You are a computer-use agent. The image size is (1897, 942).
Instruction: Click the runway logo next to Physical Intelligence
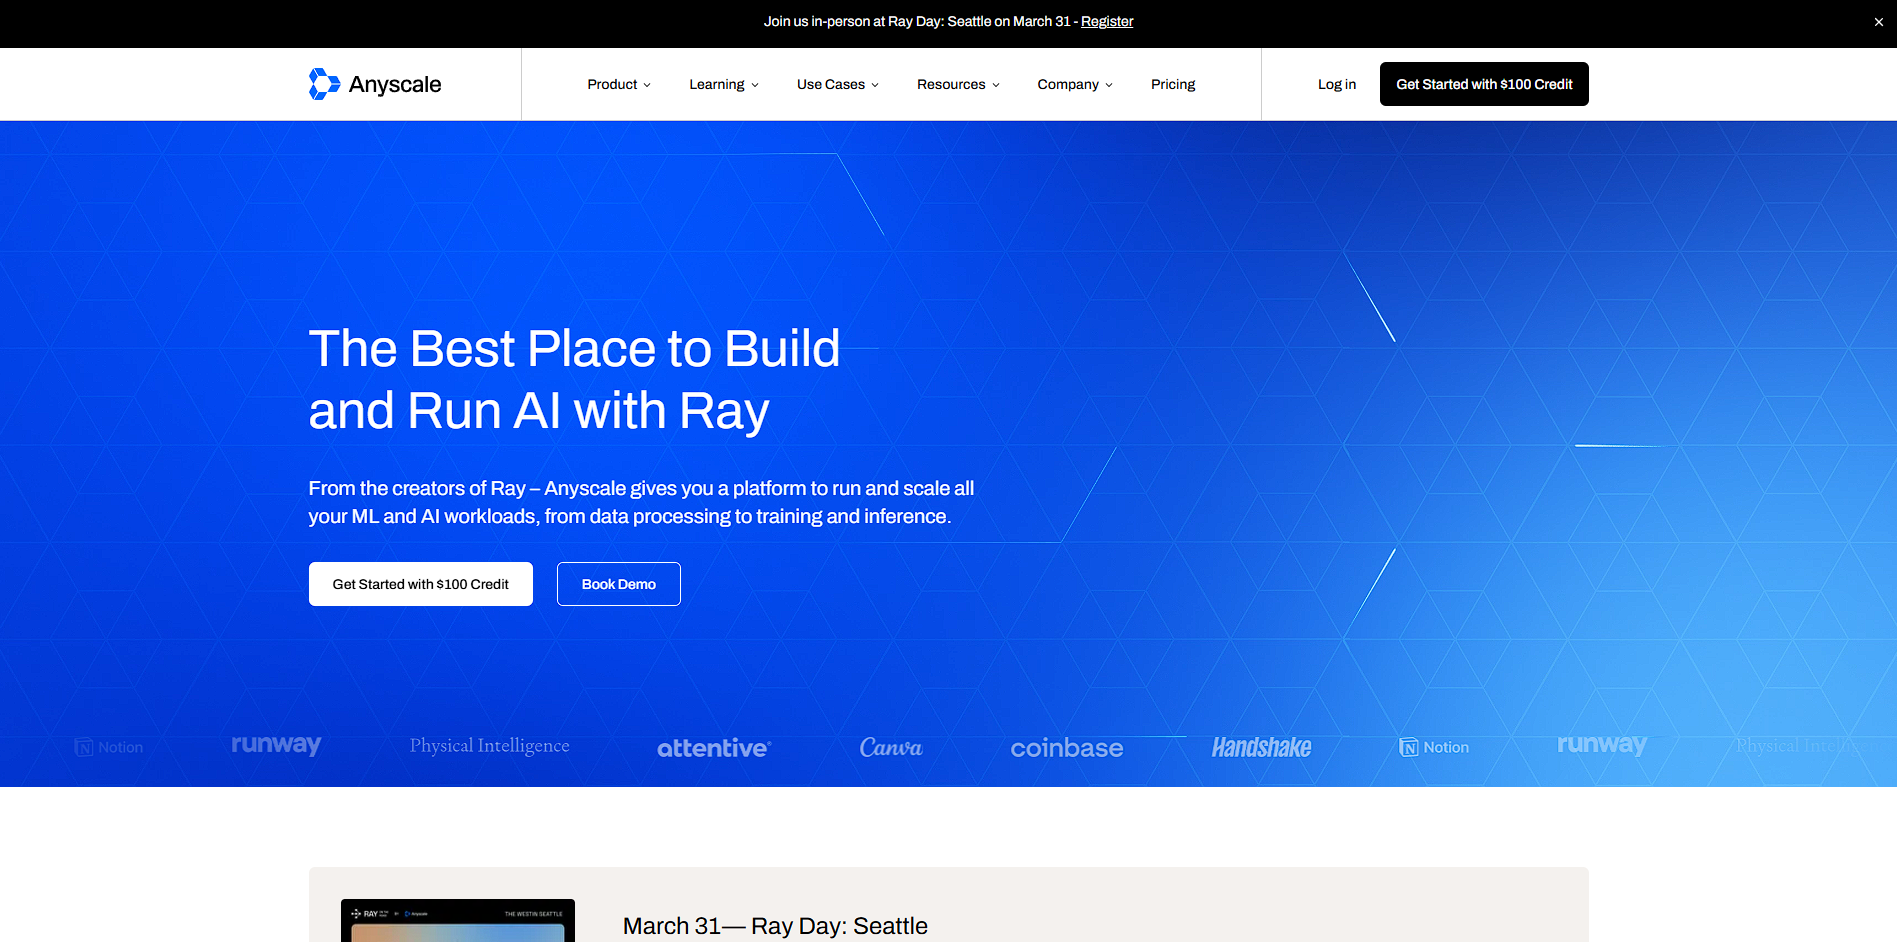(276, 745)
